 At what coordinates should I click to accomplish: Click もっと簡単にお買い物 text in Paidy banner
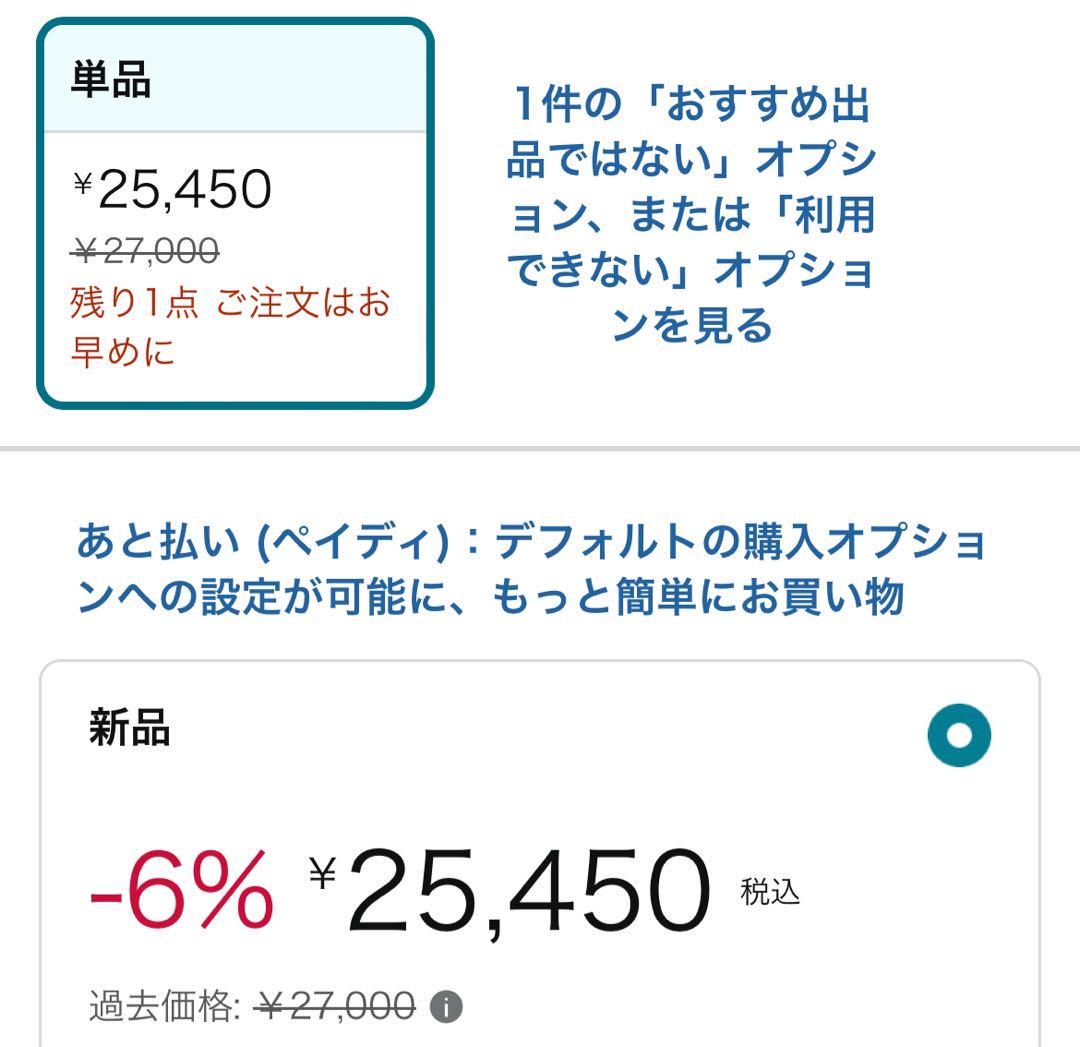[697, 596]
